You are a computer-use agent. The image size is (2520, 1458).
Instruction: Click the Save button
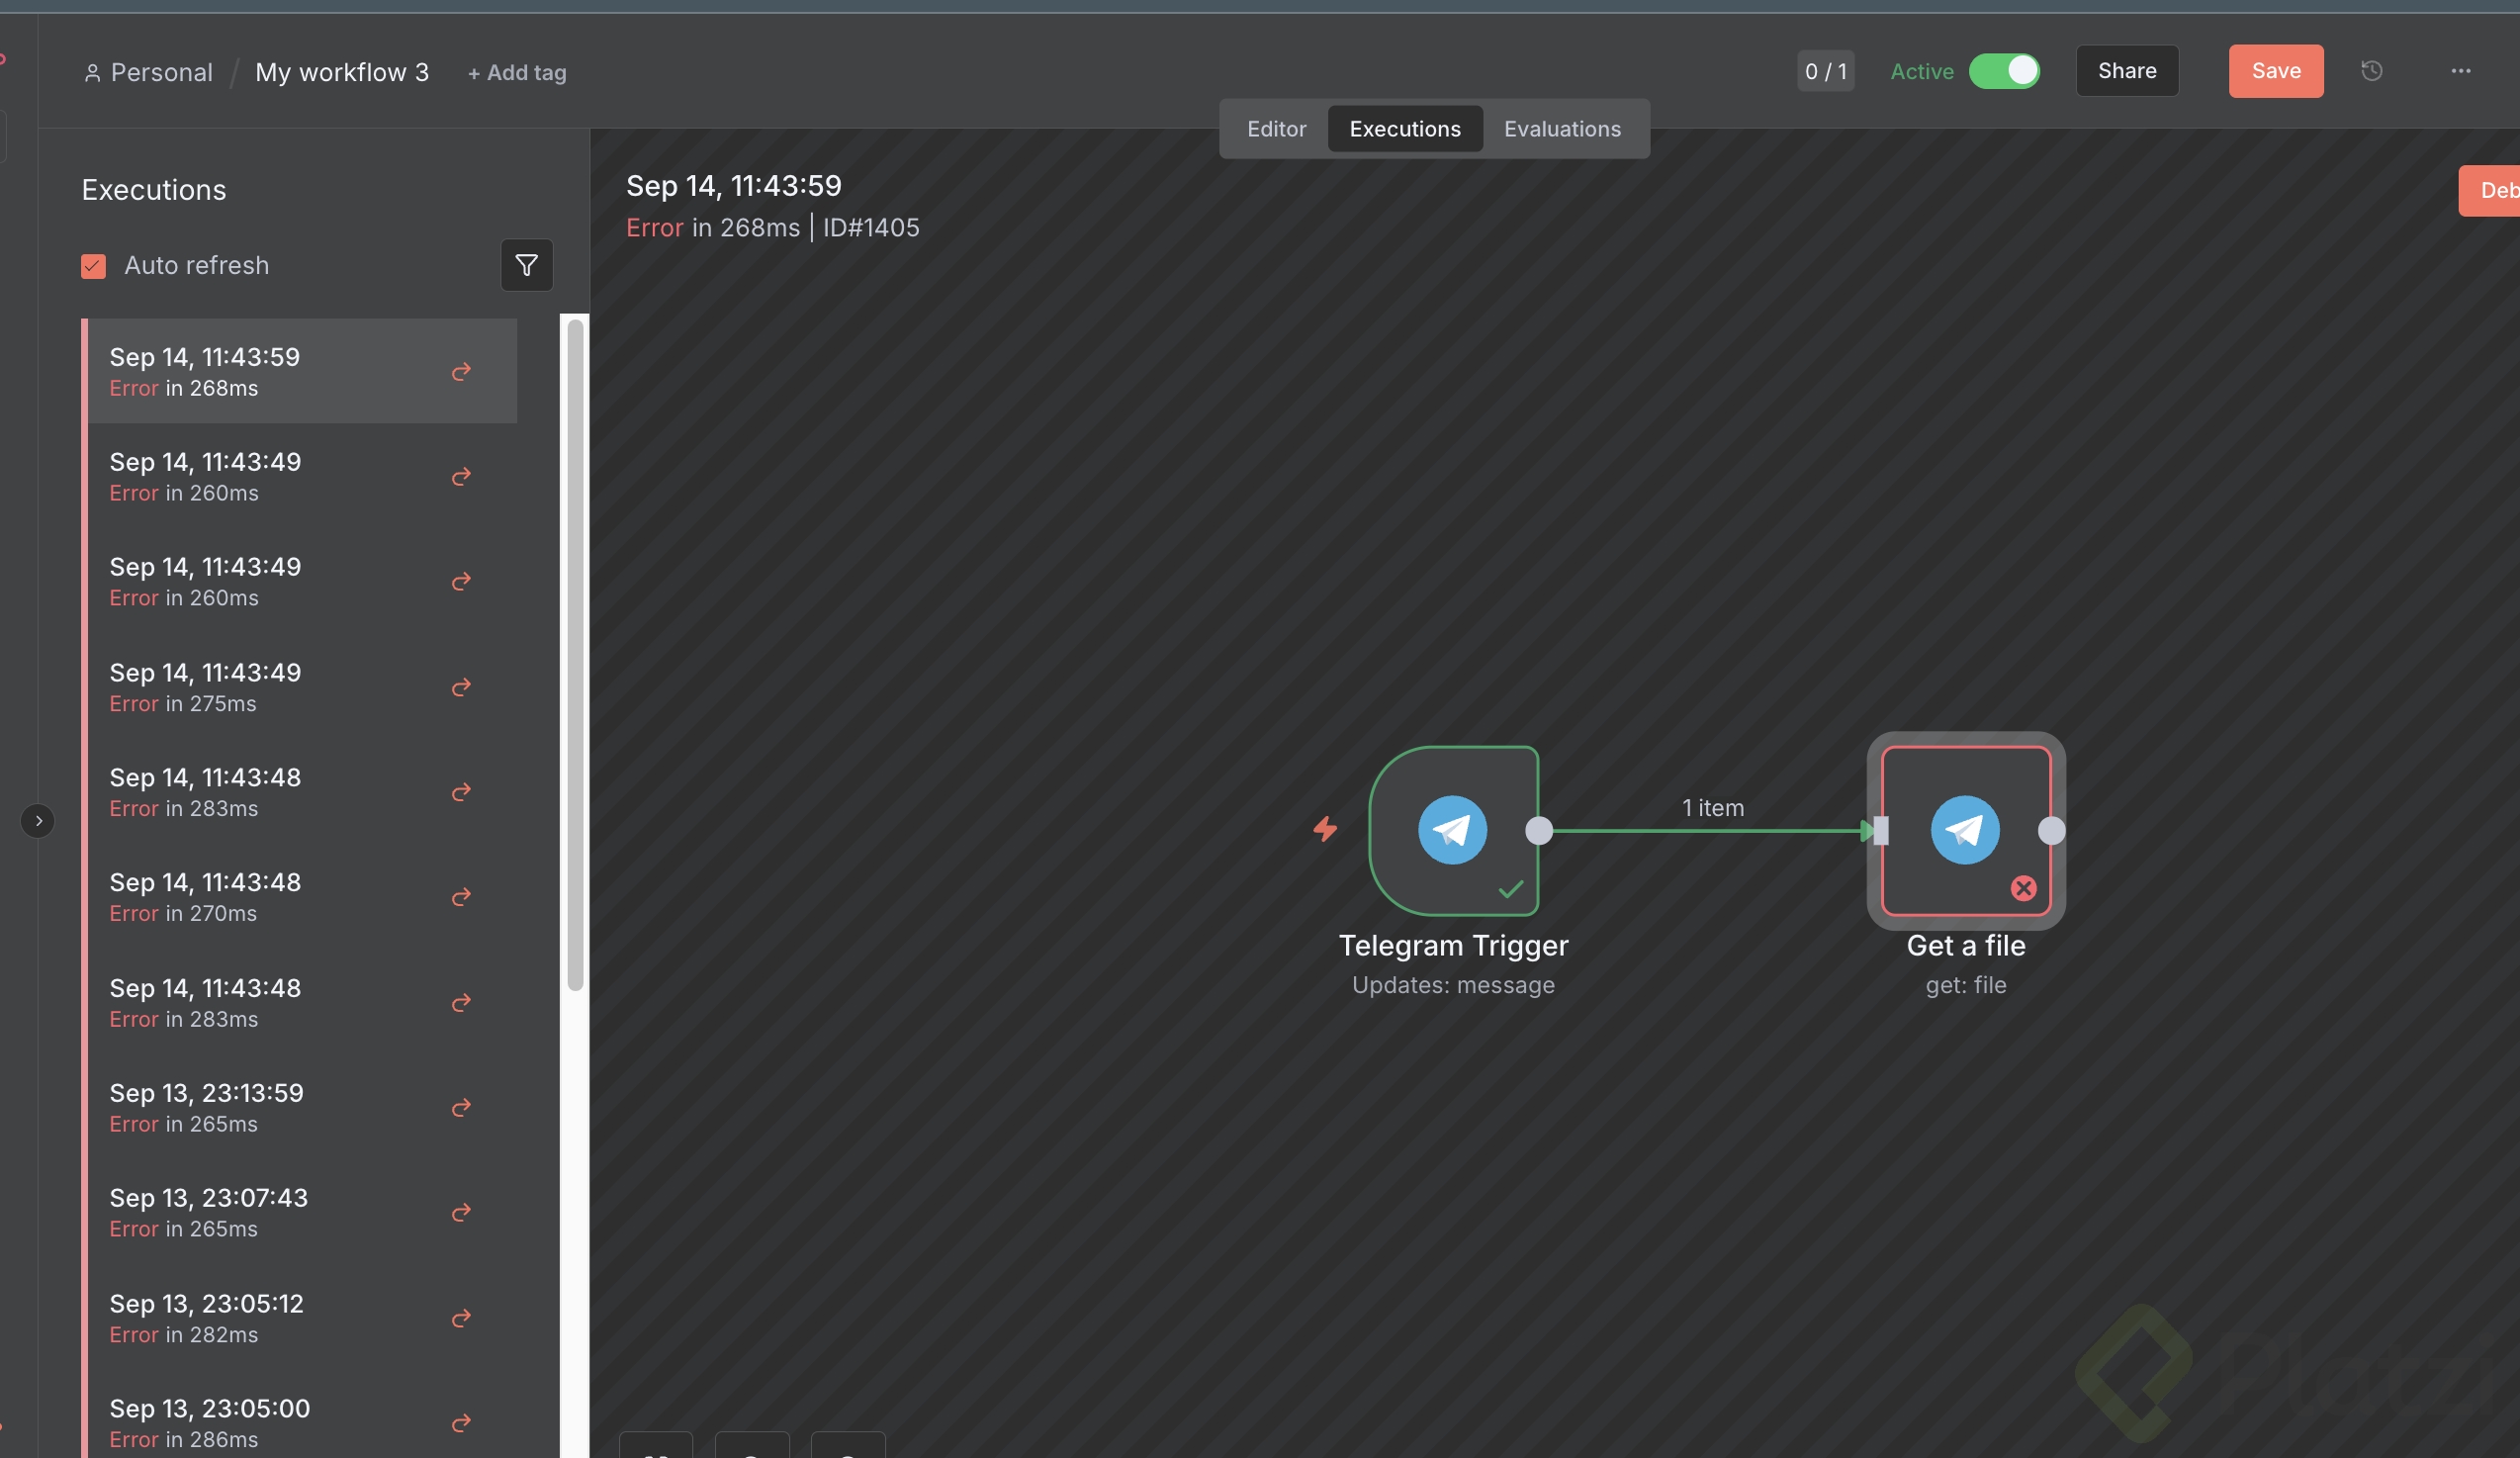click(2275, 71)
